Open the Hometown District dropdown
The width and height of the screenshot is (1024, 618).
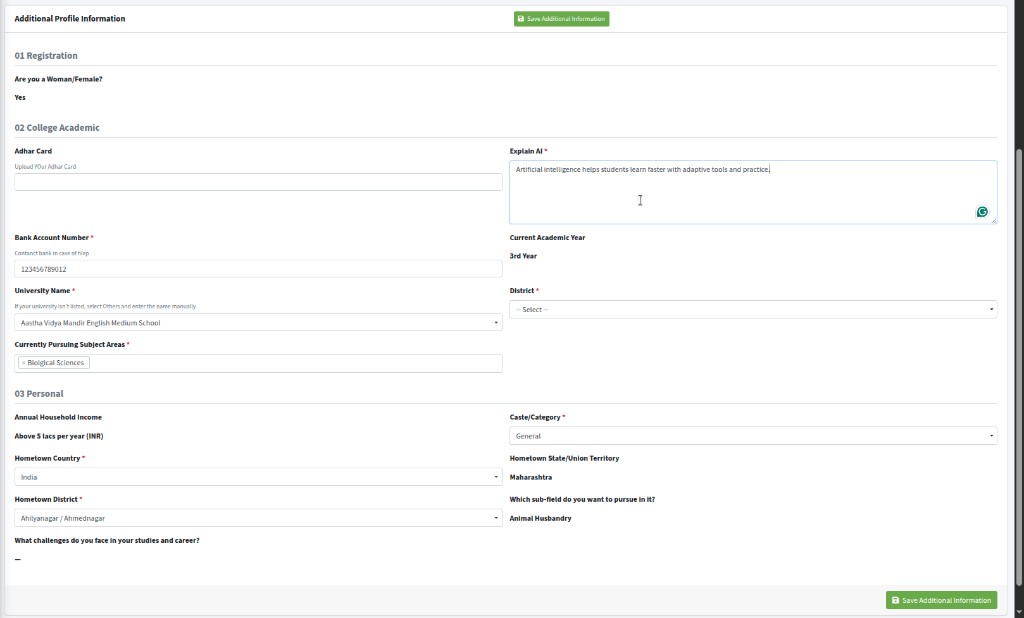(258, 518)
